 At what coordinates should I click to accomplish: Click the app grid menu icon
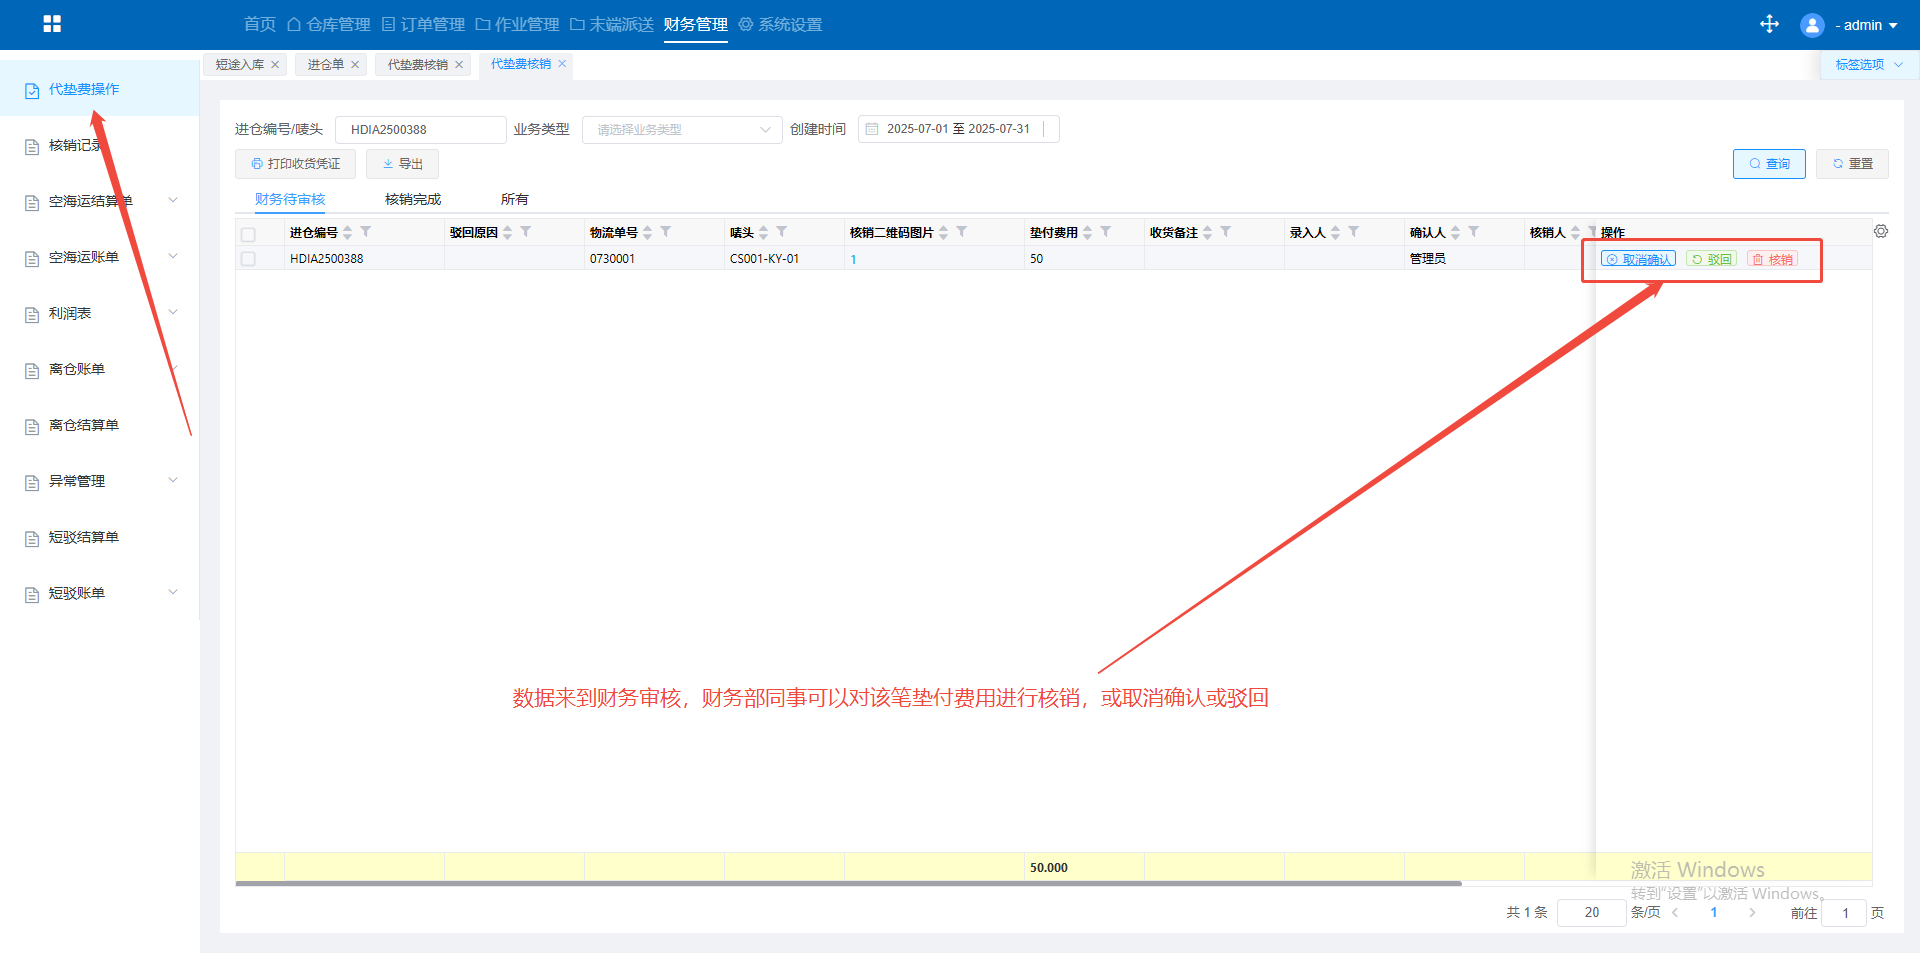(52, 24)
